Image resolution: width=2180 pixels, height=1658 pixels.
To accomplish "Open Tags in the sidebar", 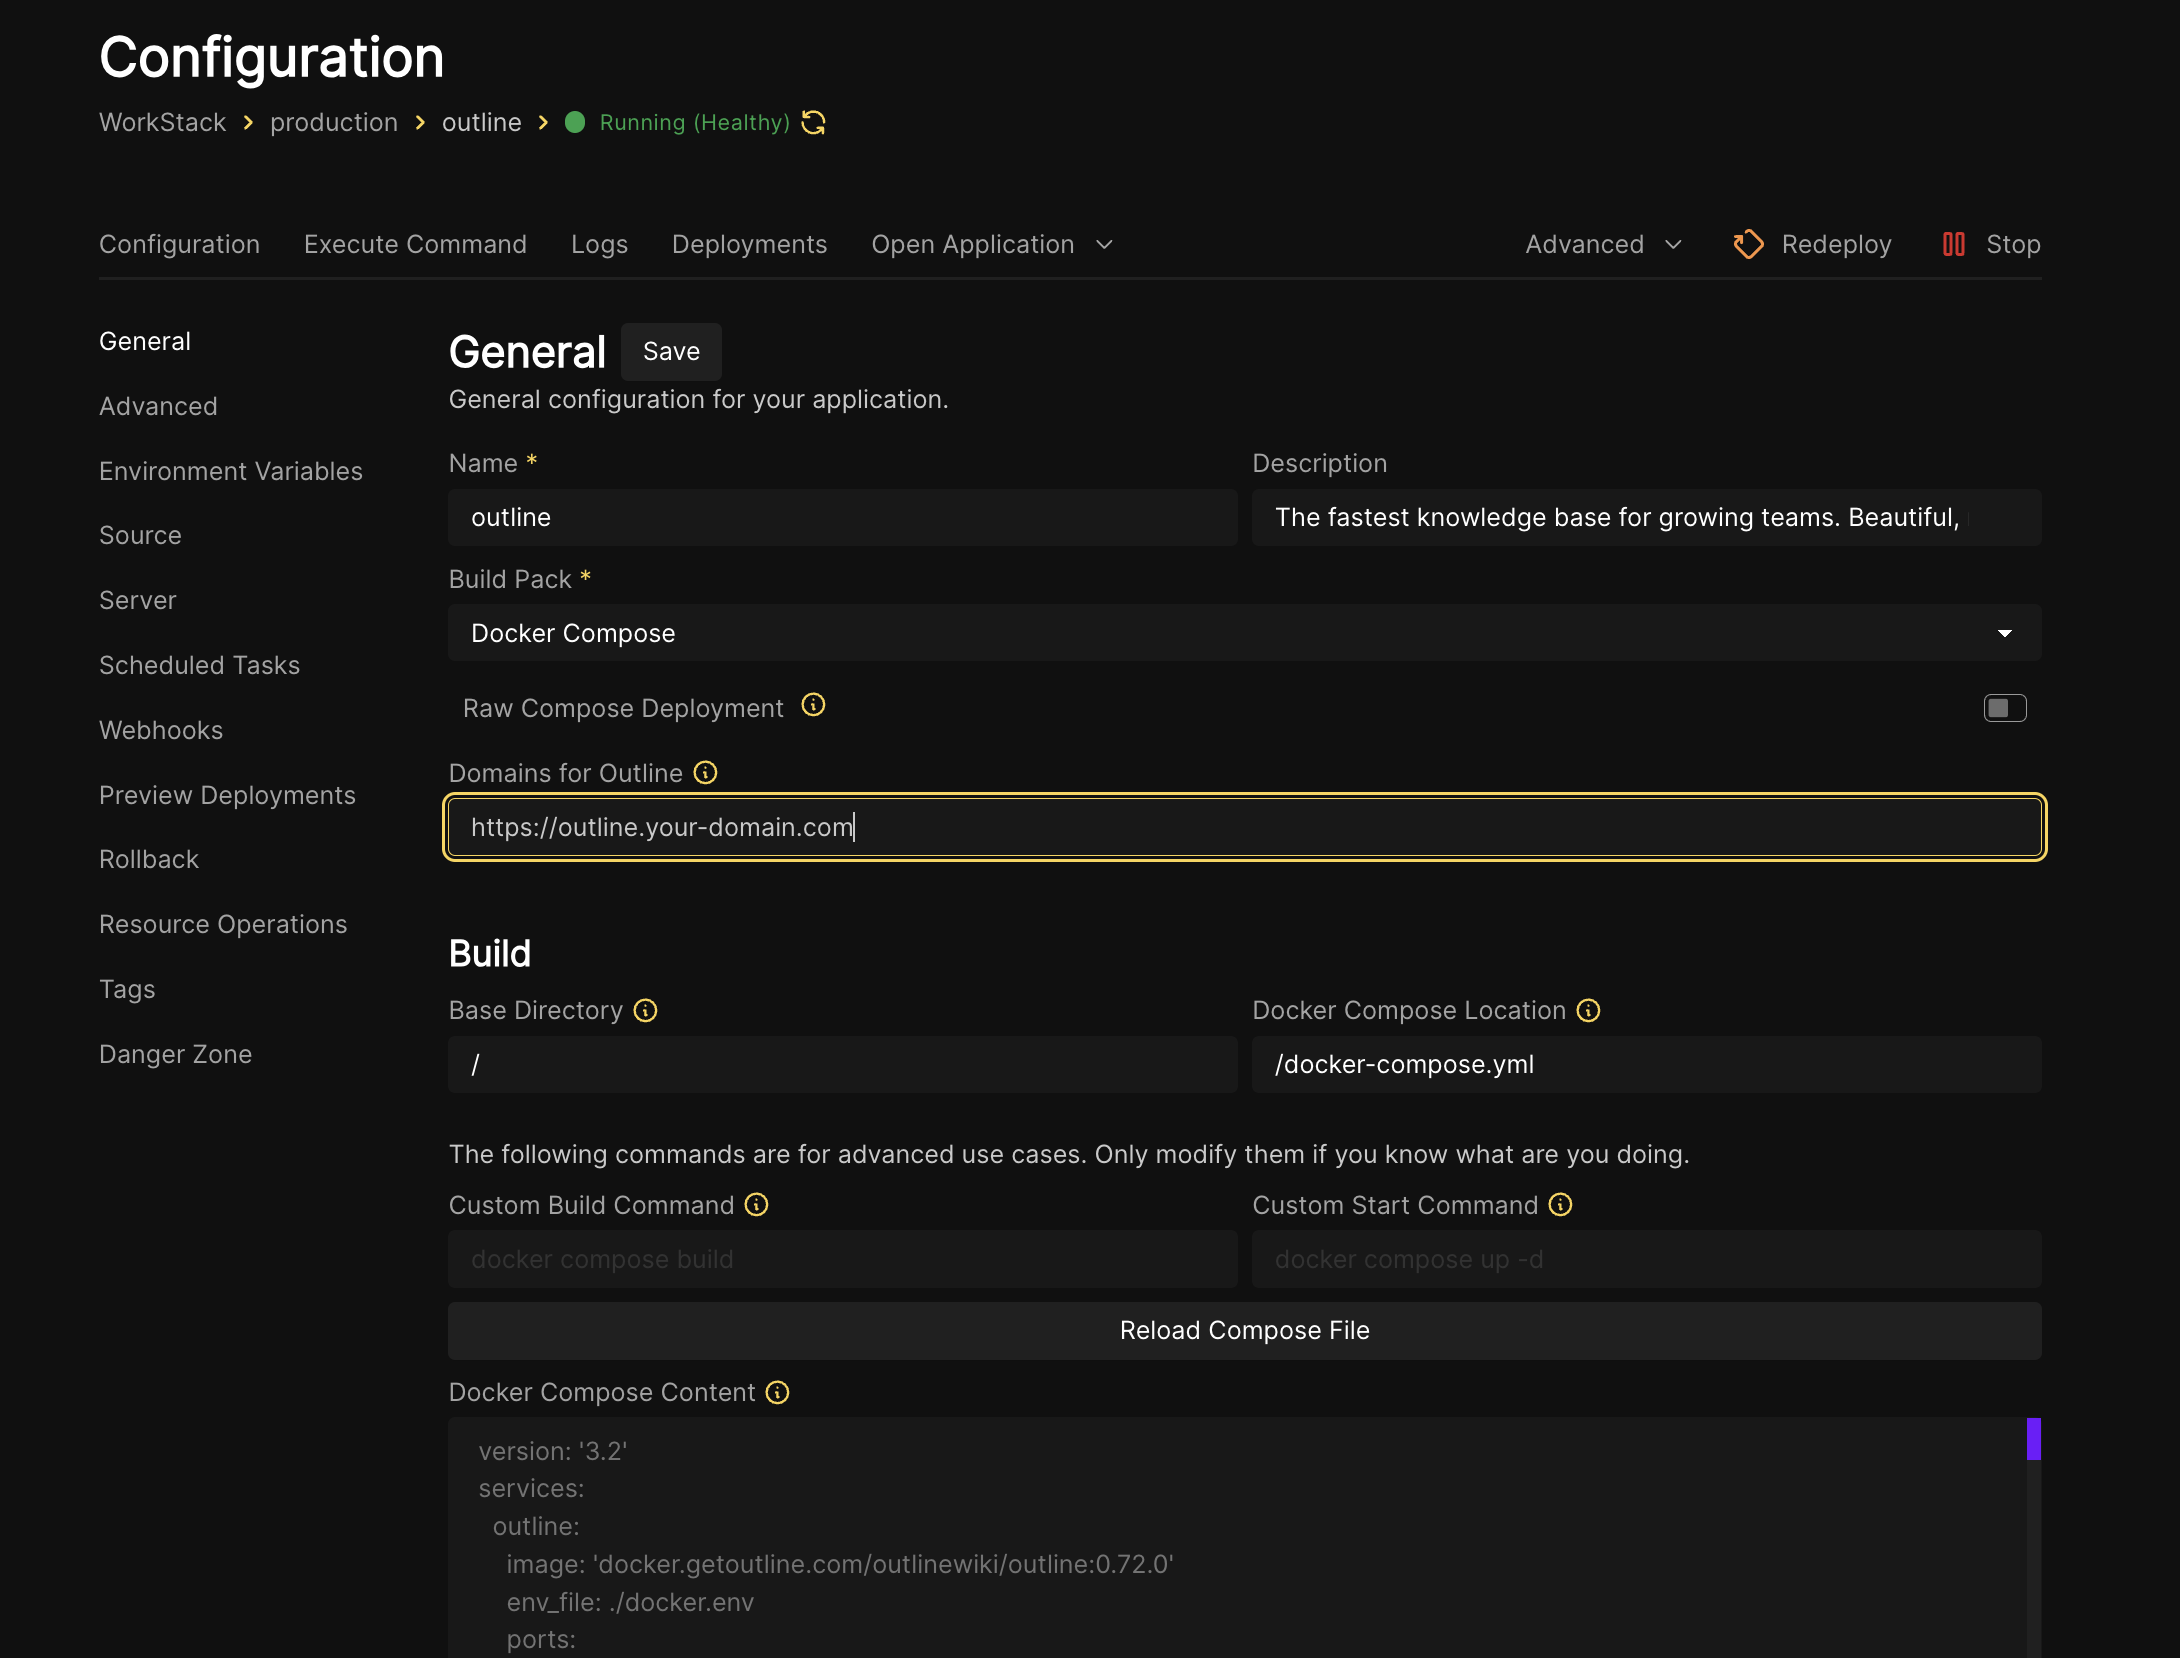I will click(127, 990).
